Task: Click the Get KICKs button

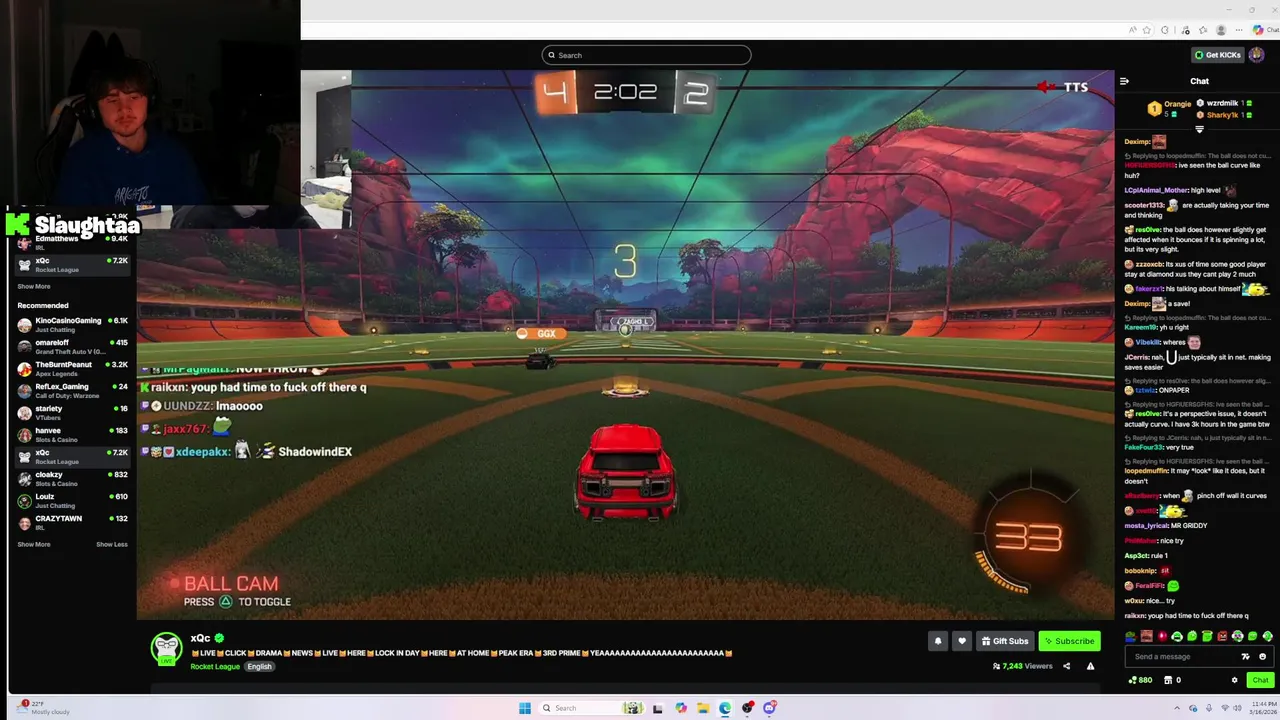Action: [x=1217, y=55]
